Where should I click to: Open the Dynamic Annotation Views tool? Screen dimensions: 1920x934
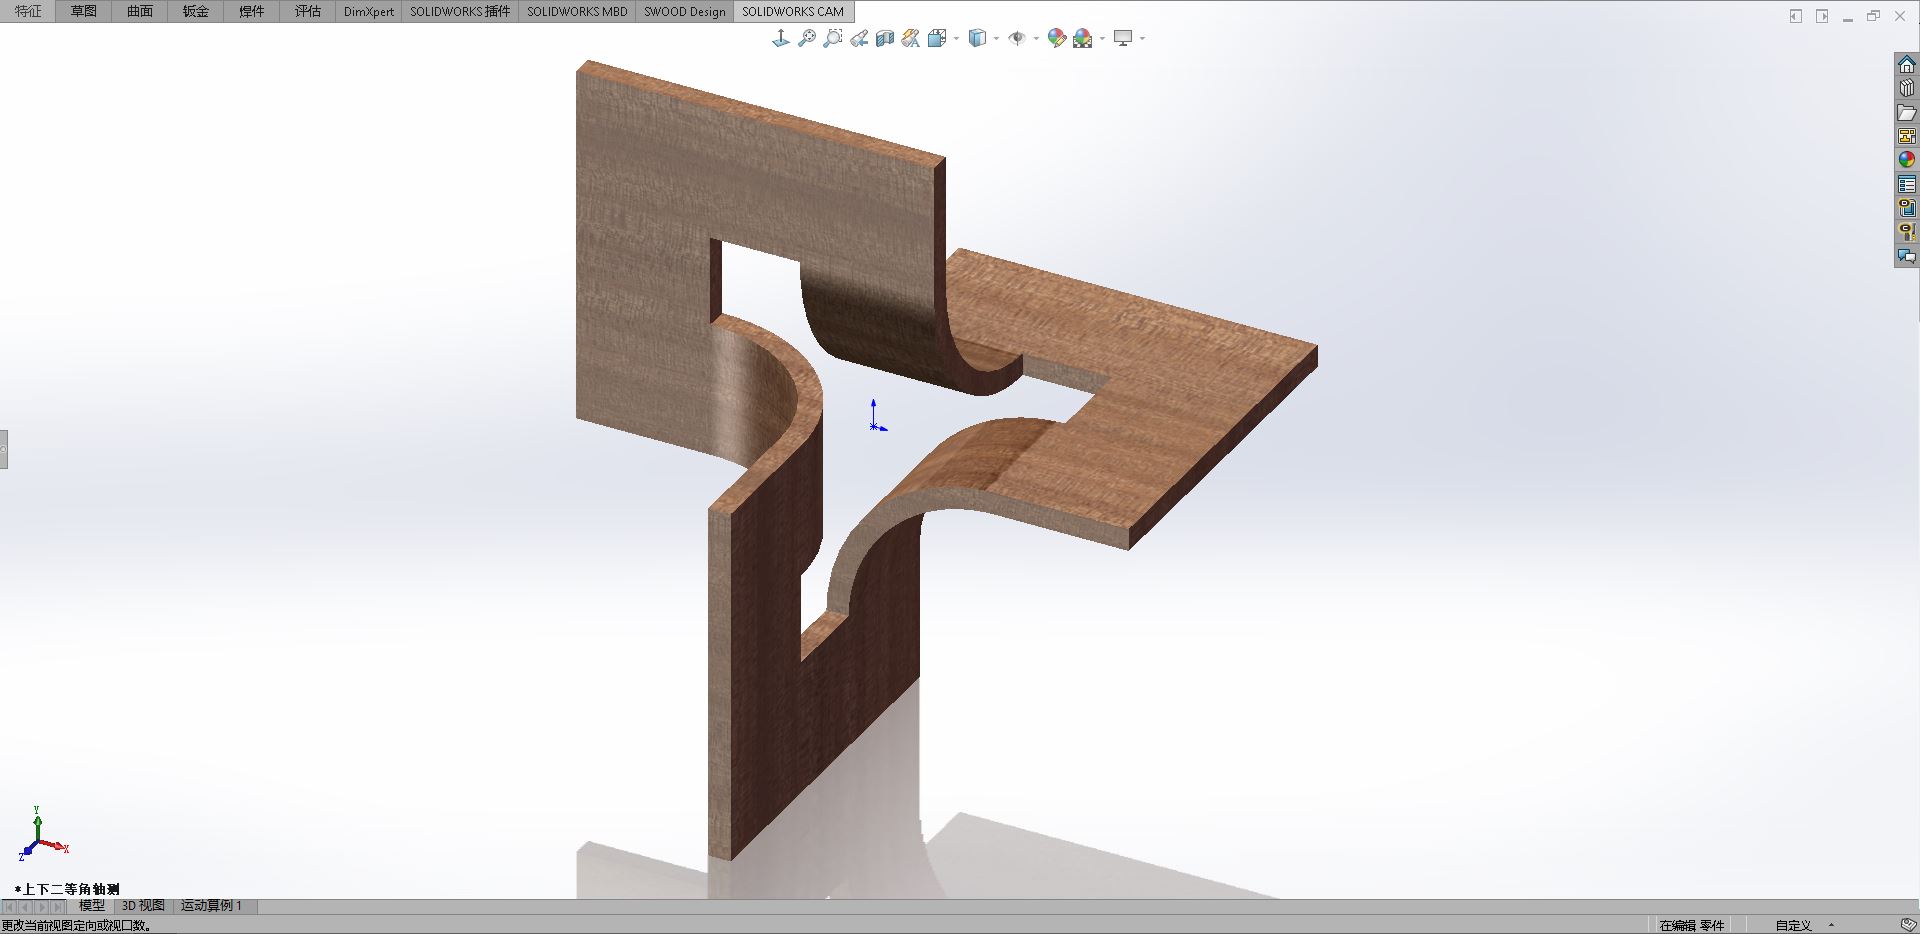click(911, 38)
